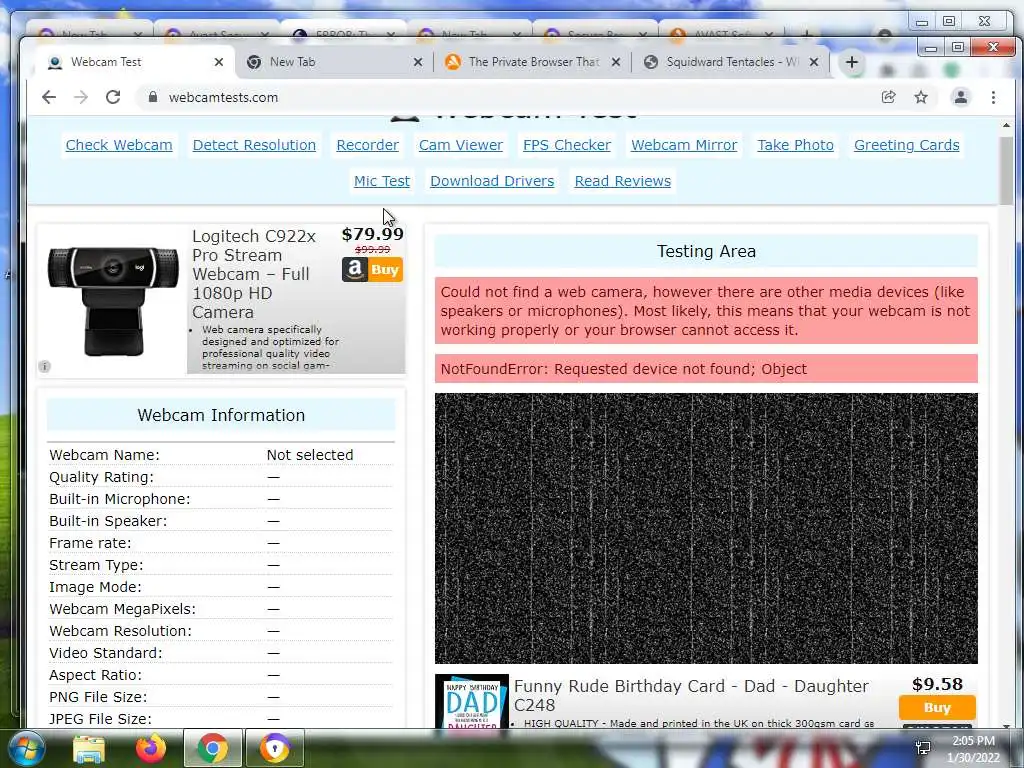Viewport: 1024px width, 768px height.
Task: Launch Firefox from the taskbar
Action: 151,748
